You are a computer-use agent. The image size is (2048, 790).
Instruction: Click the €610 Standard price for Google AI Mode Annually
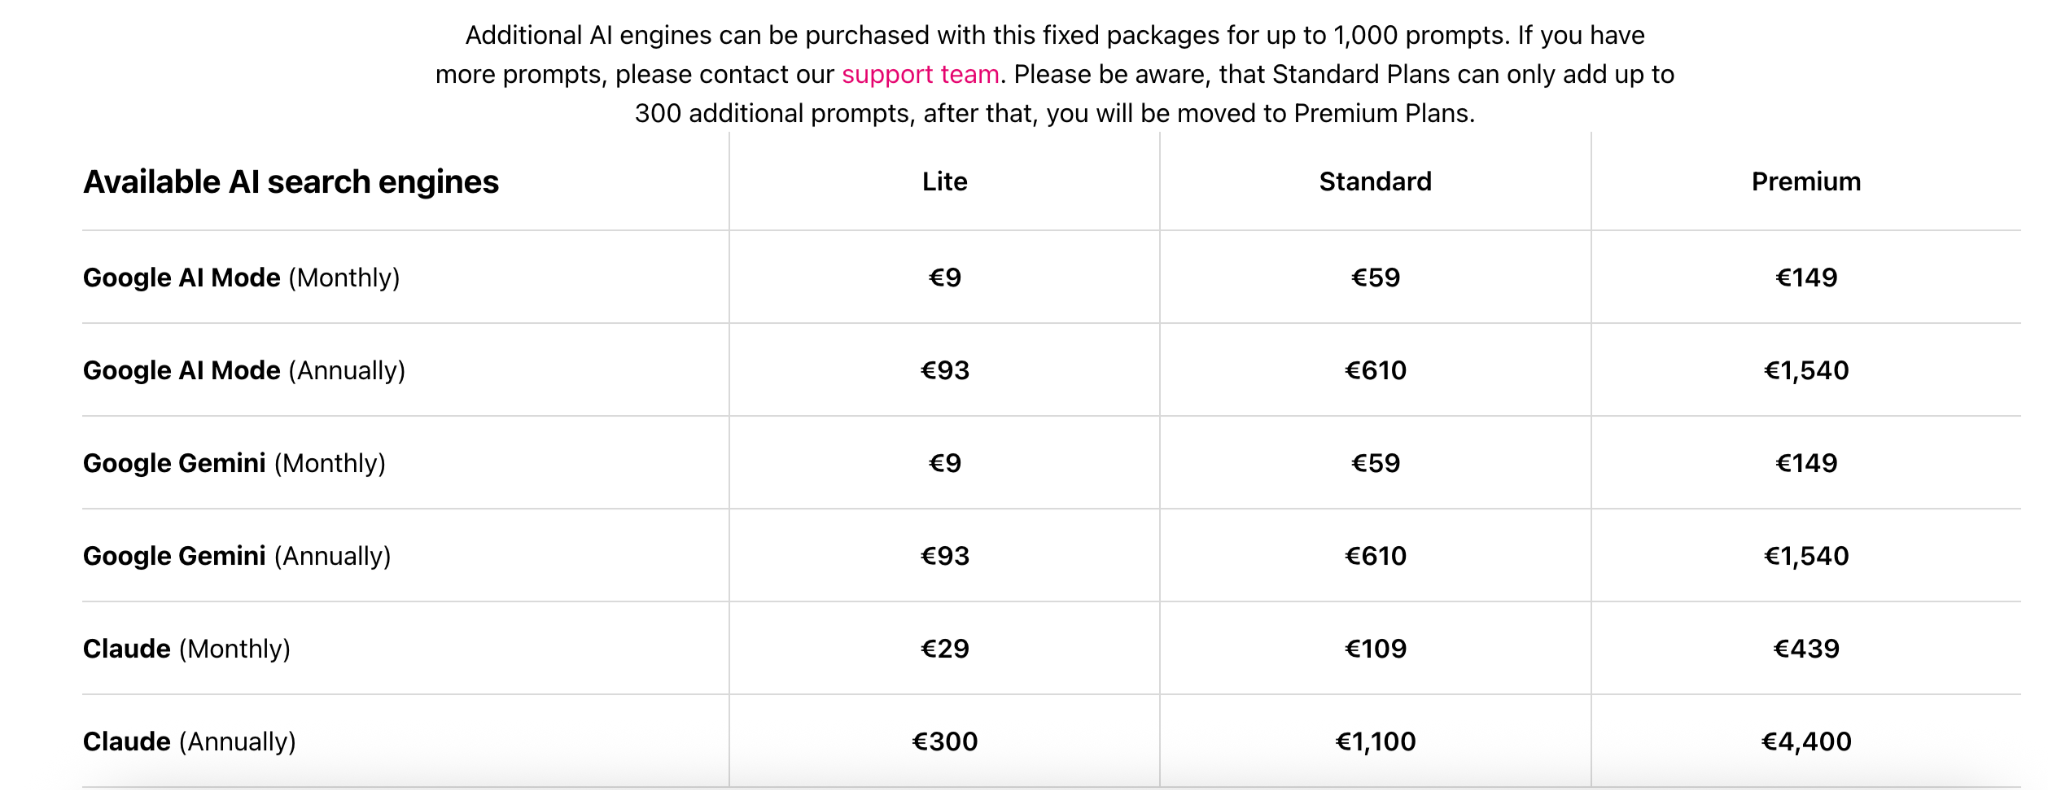pyautogui.click(x=1375, y=370)
